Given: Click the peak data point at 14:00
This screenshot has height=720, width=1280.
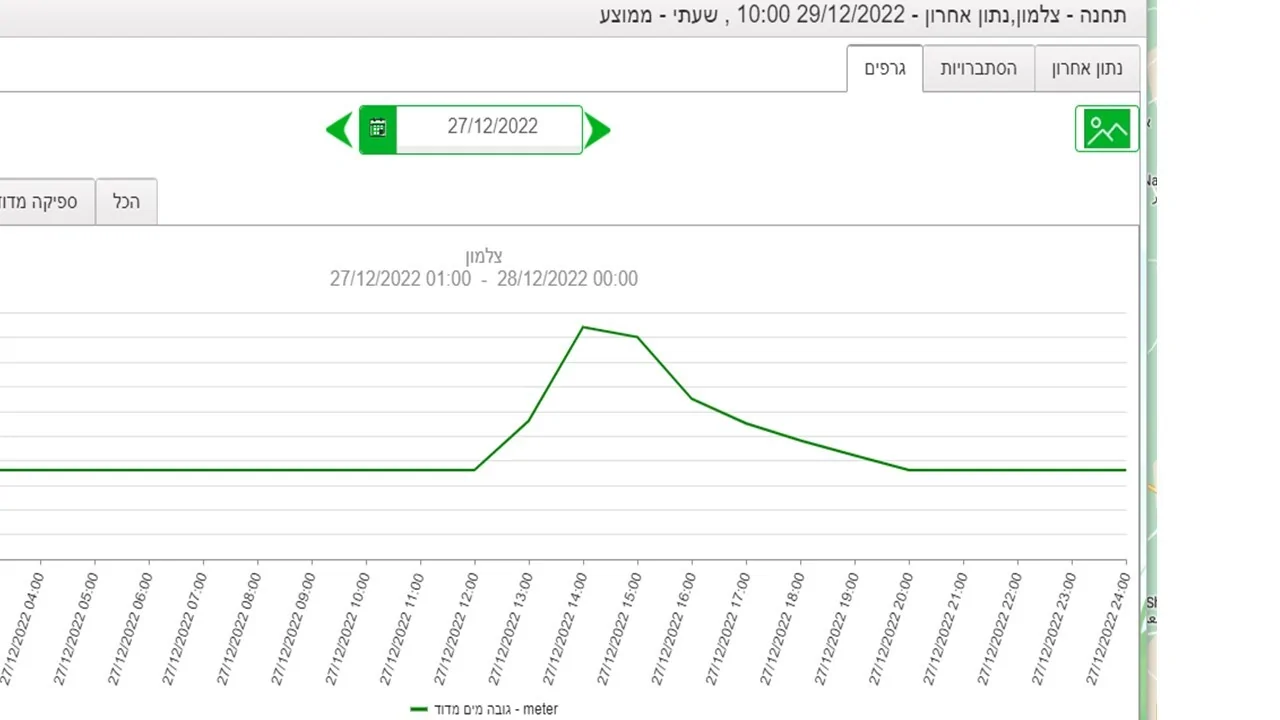Looking at the screenshot, I should (x=583, y=327).
